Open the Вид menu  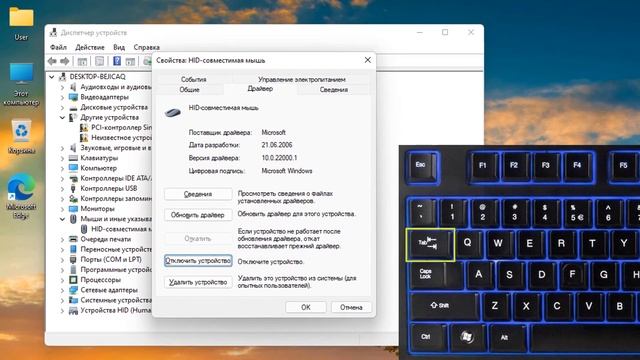click(x=119, y=47)
